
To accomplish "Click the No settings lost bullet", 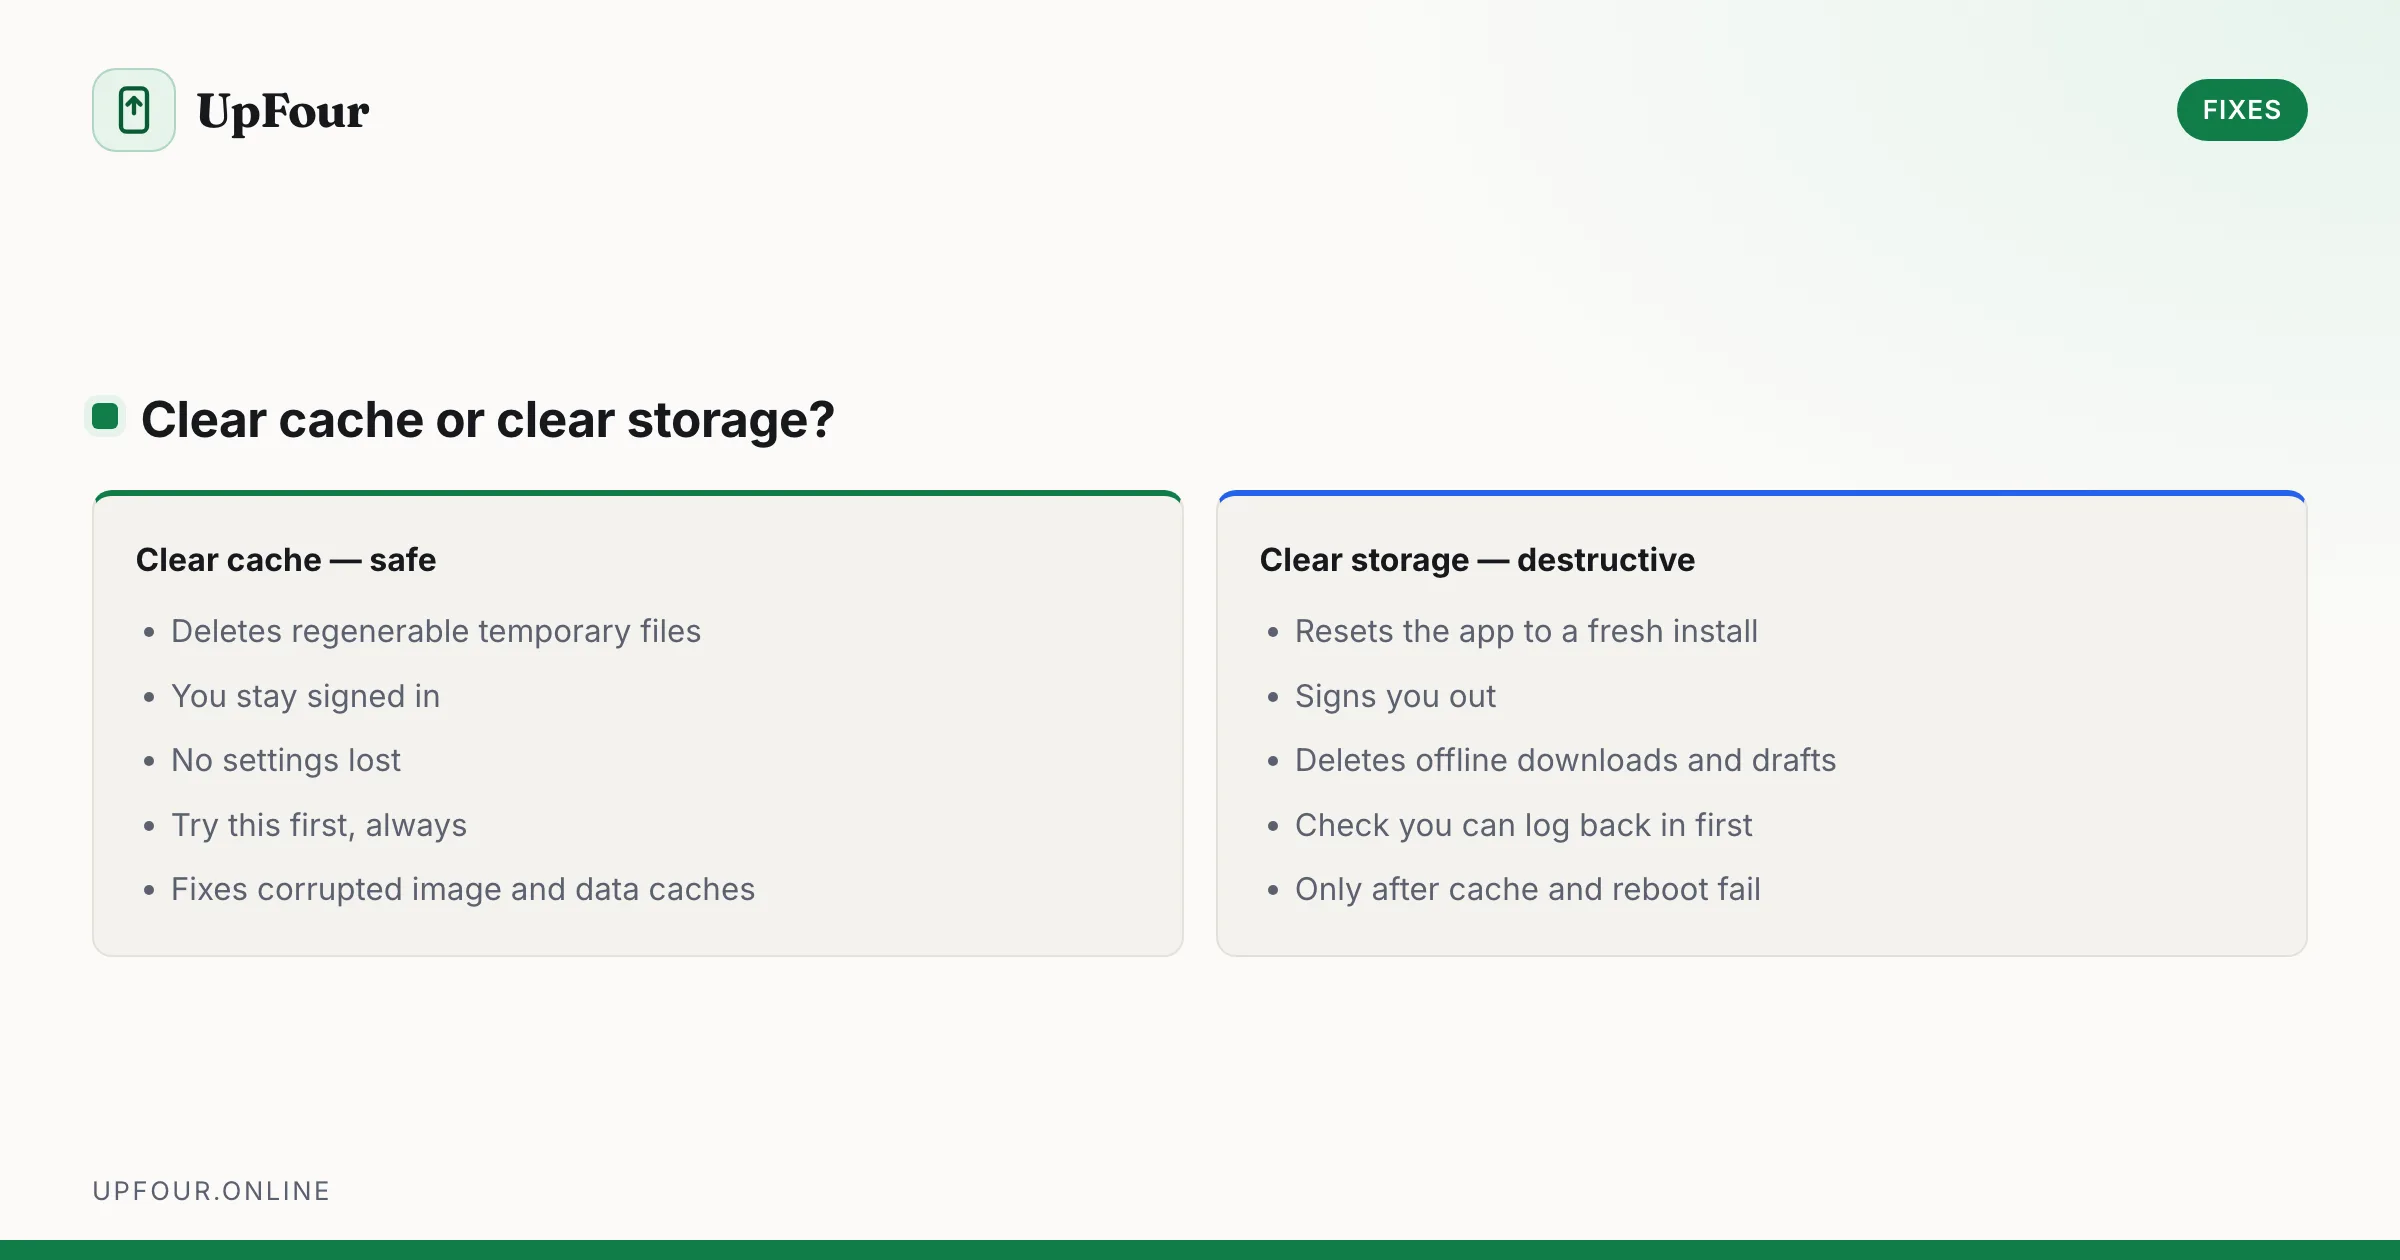I will pyautogui.click(x=286, y=760).
